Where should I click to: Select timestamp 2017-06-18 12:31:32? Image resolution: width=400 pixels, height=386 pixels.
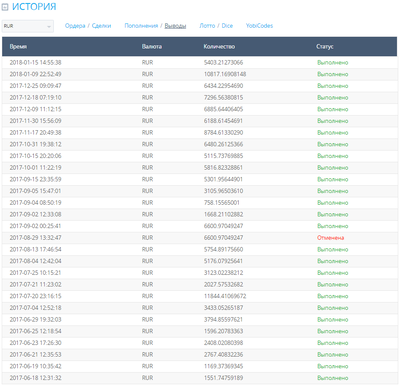point(35,378)
